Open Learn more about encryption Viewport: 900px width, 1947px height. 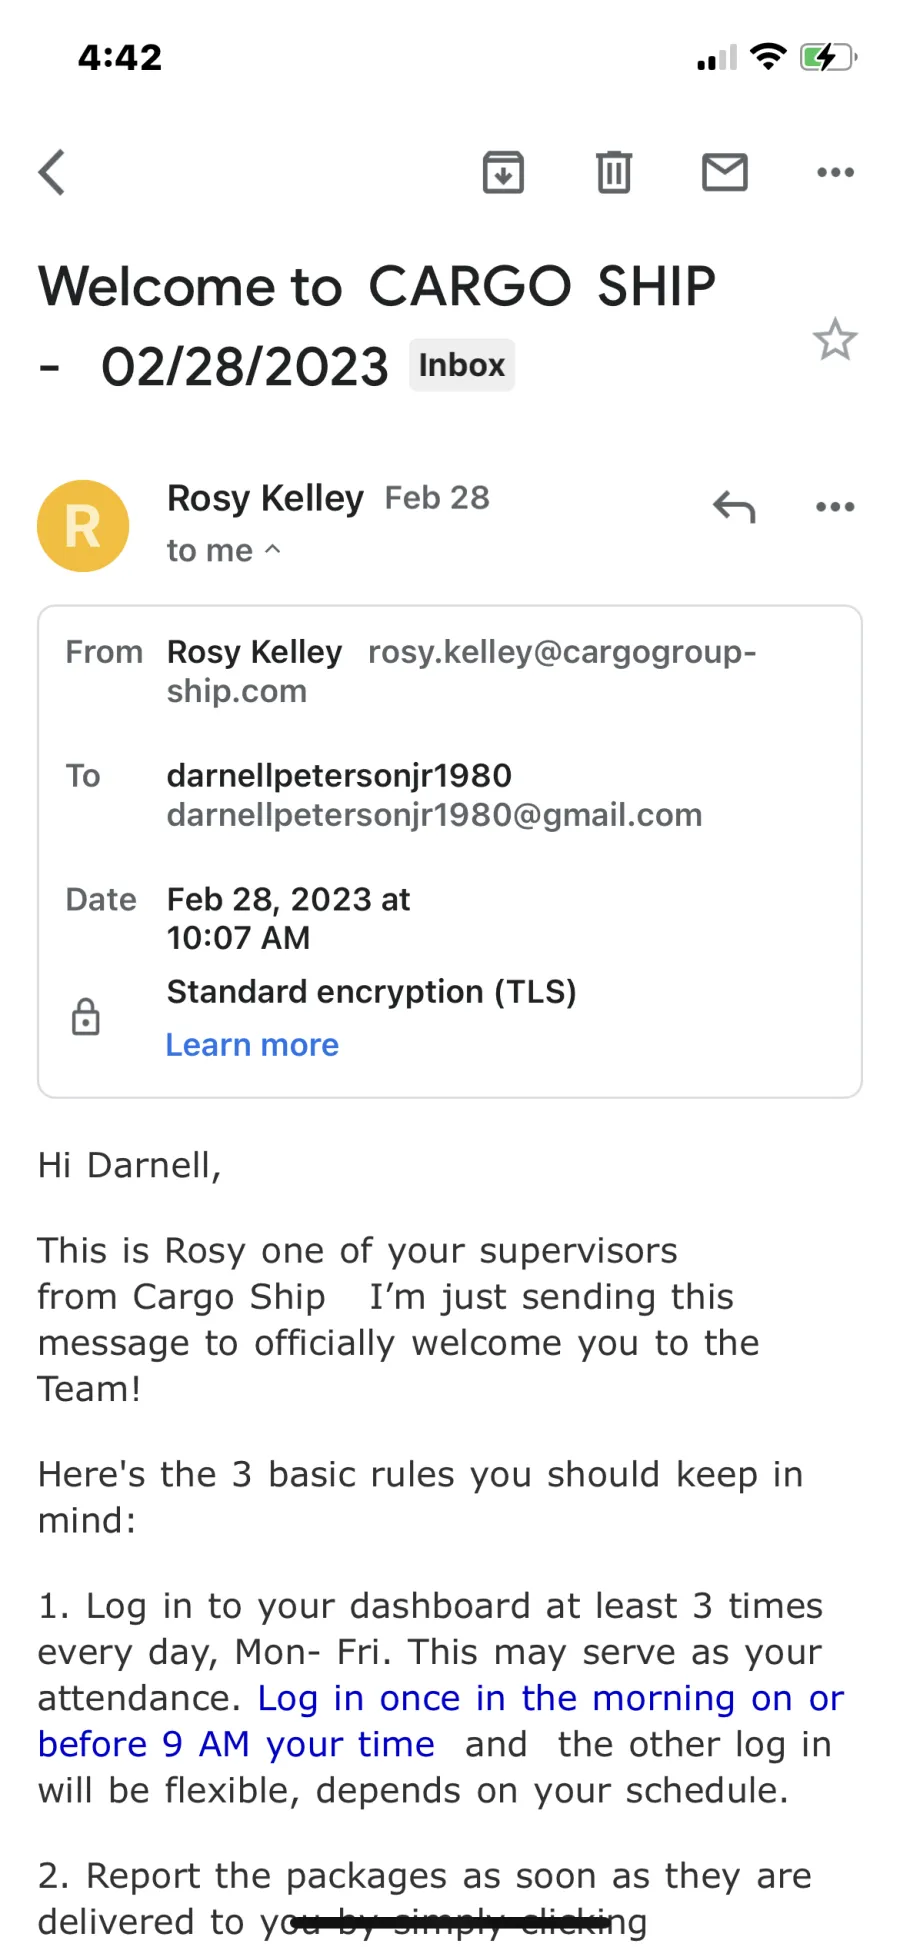(x=252, y=1045)
